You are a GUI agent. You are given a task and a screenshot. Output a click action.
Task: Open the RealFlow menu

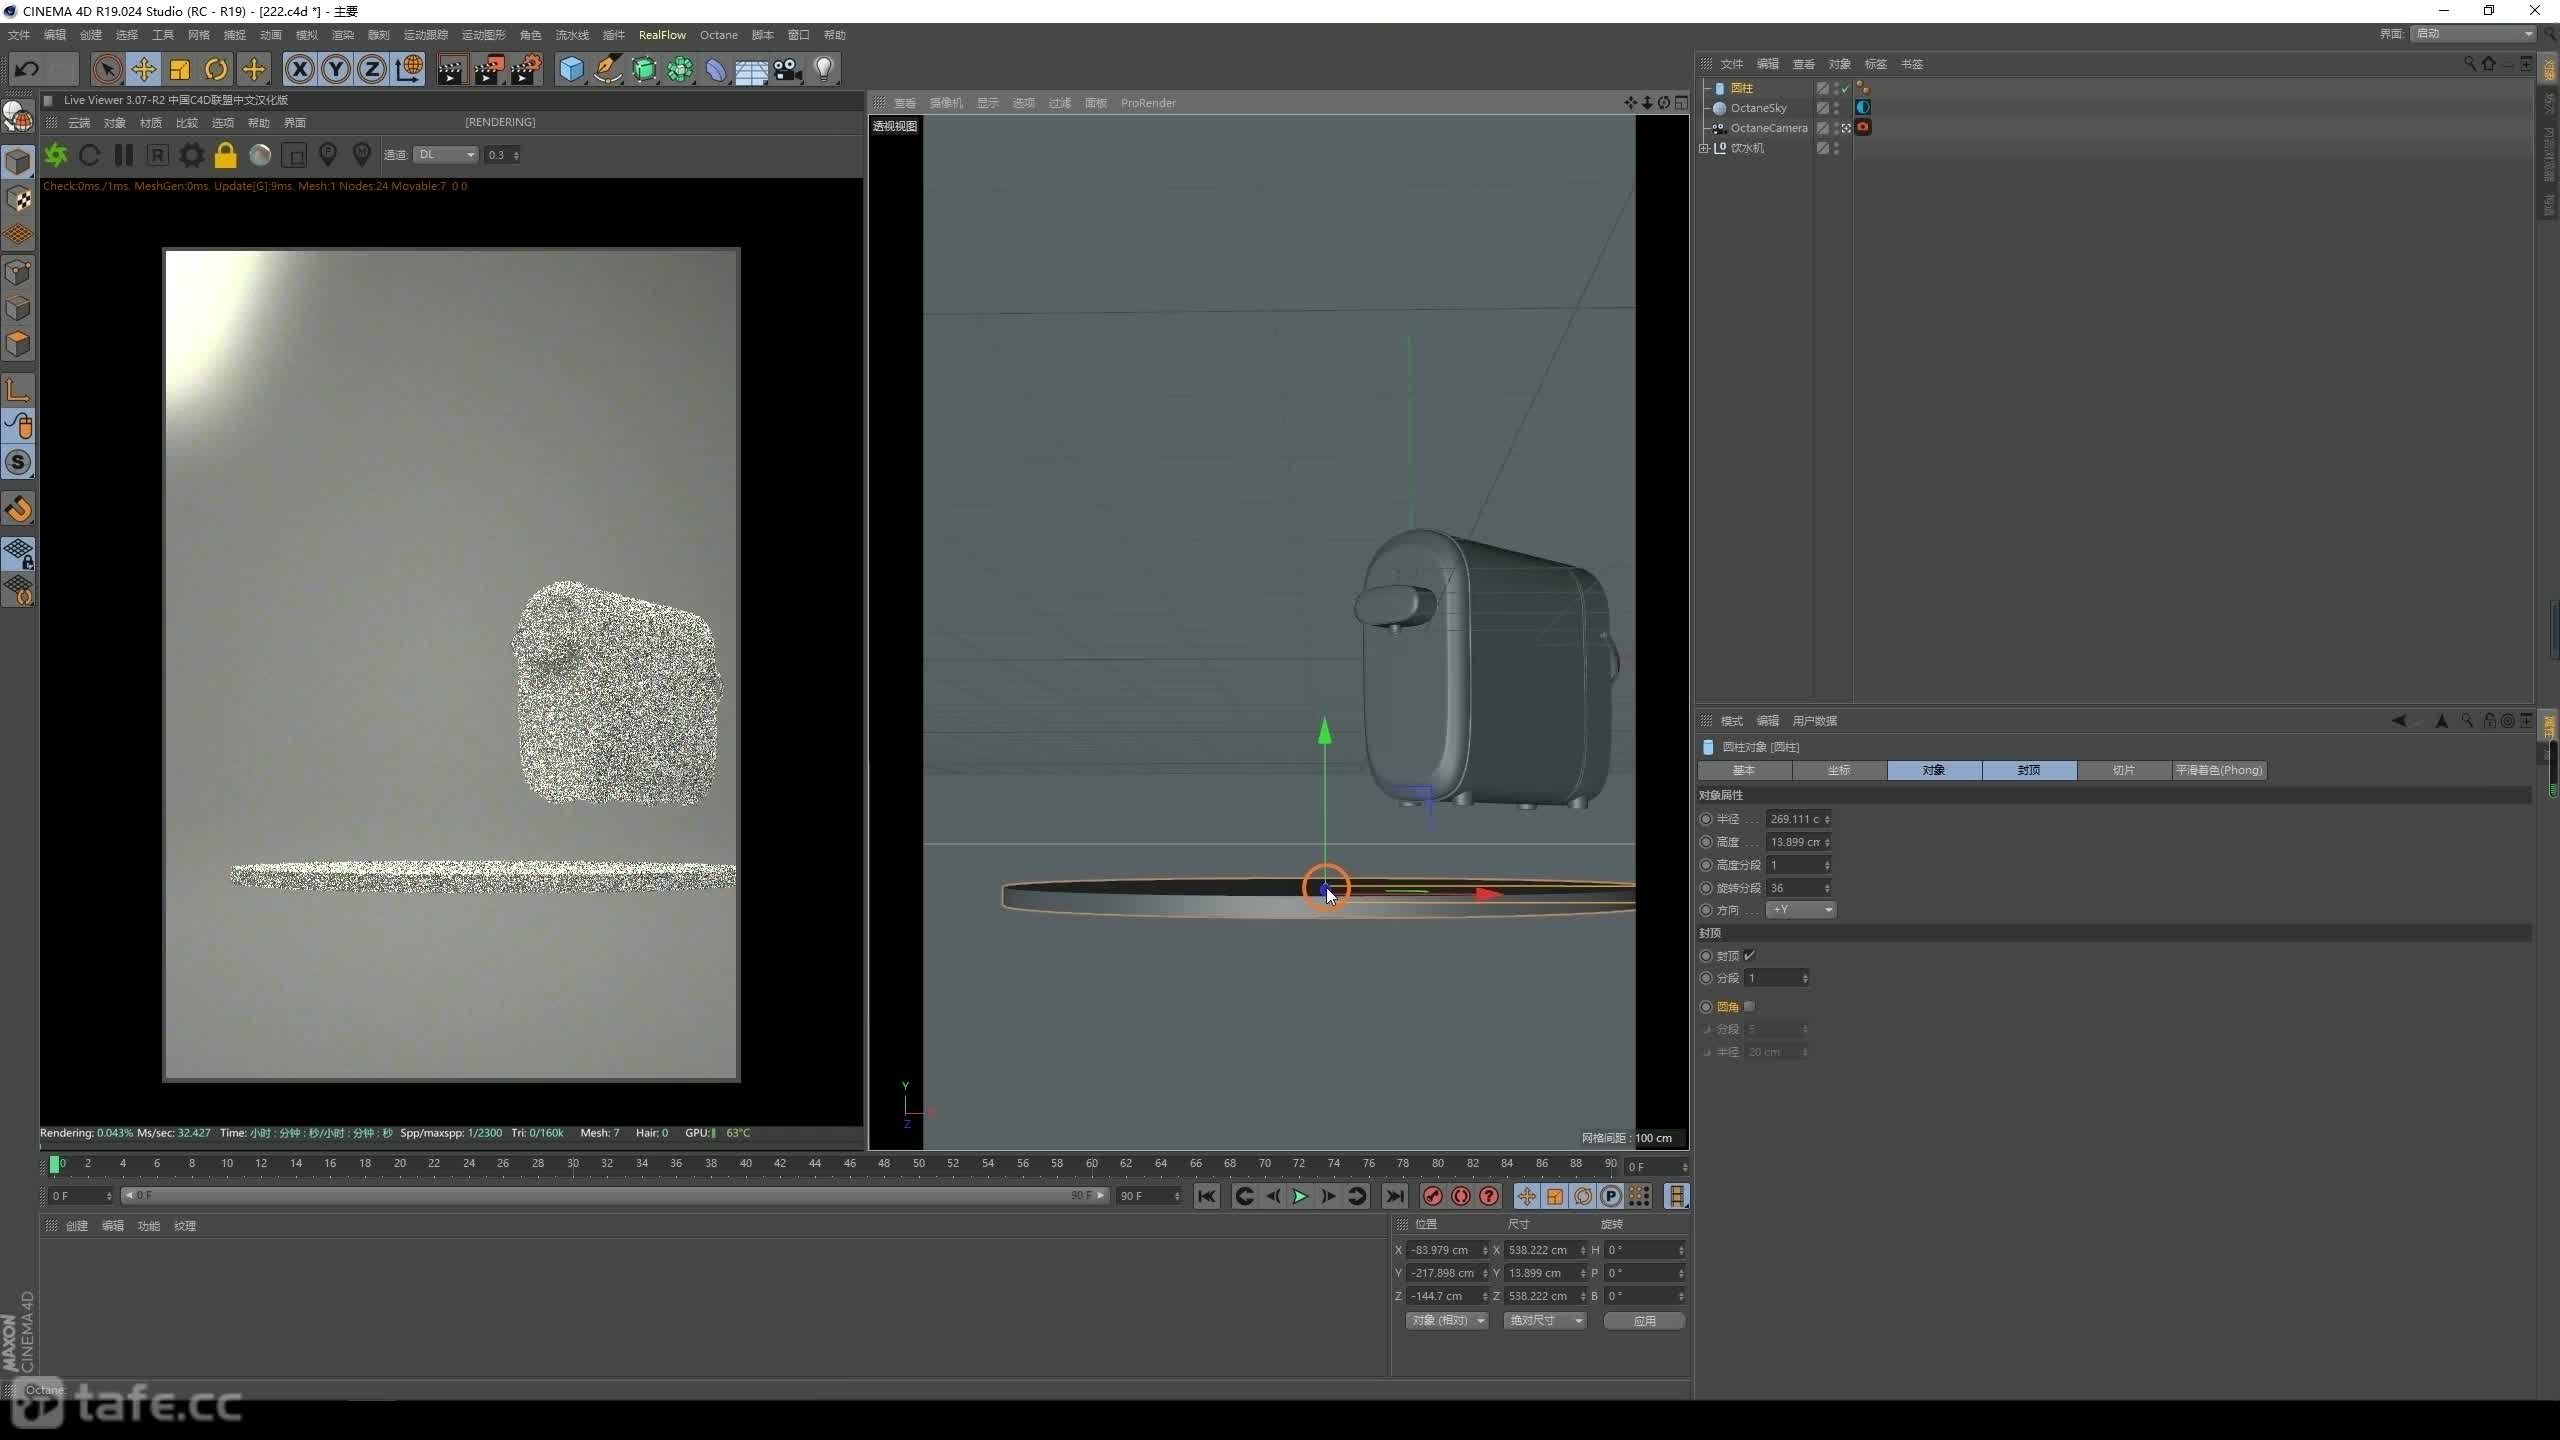click(662, 35)
